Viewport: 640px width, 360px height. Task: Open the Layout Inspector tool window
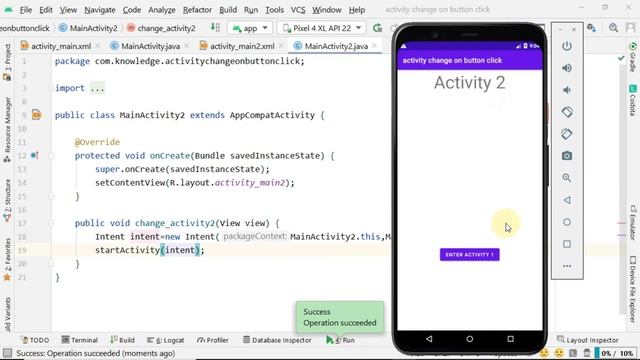tap(588, 340)
